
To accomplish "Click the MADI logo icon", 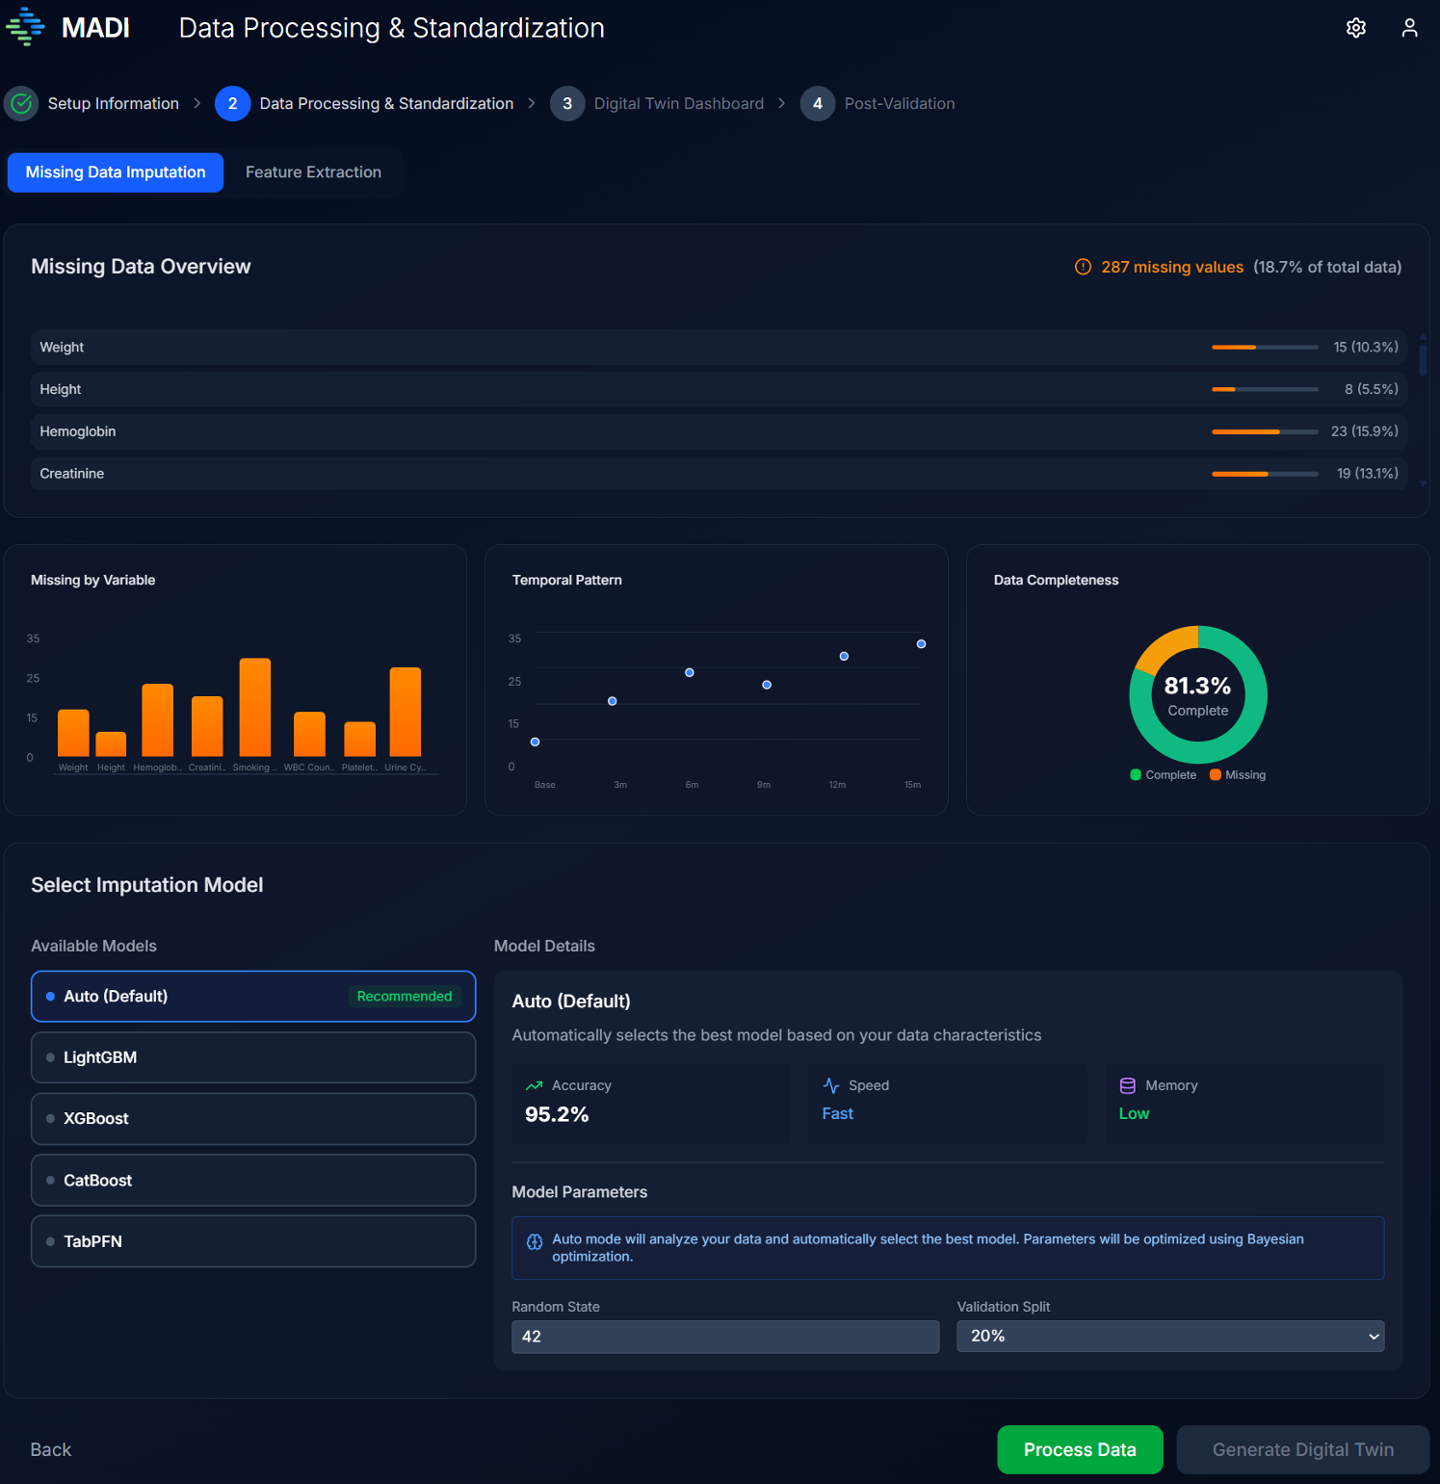I will coord(25,27).
